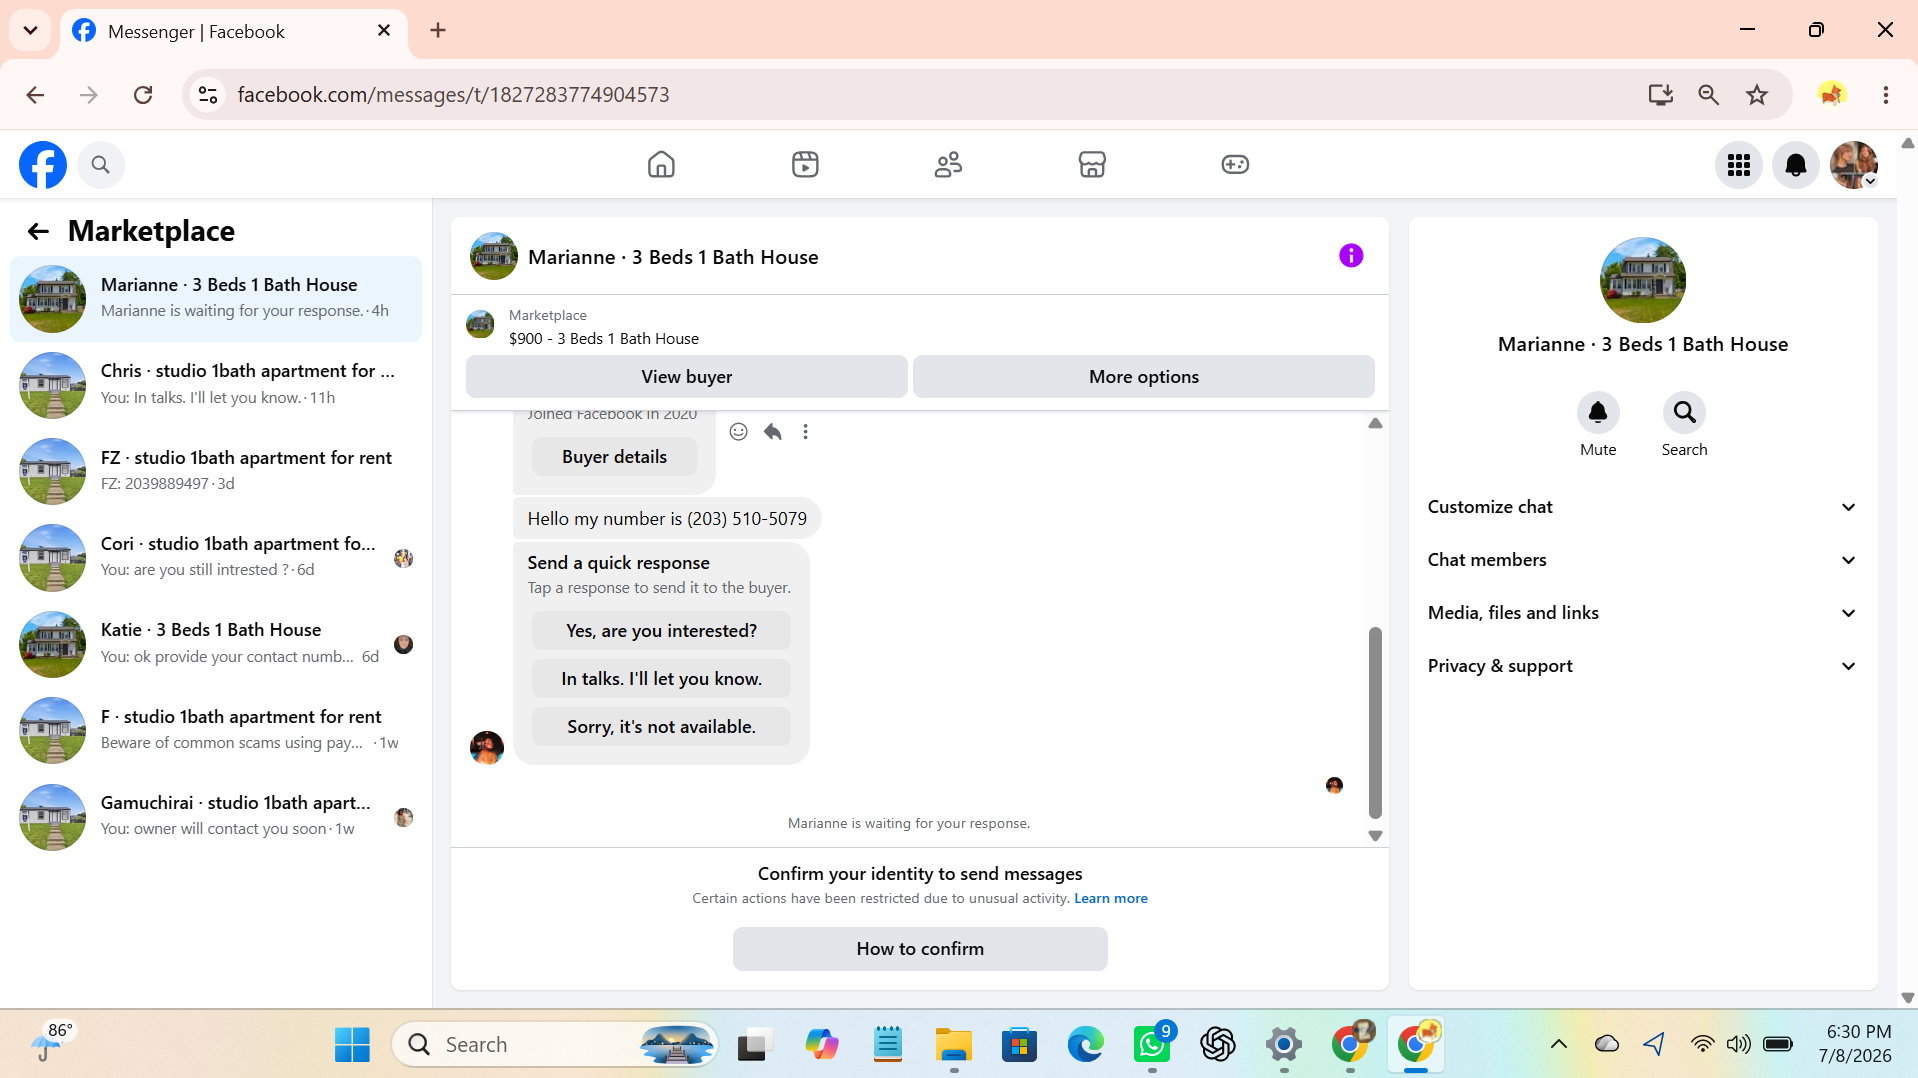1918x1078 pixels.
Task: Open the Facebook menu grid icon
Action: (1739, 165)
